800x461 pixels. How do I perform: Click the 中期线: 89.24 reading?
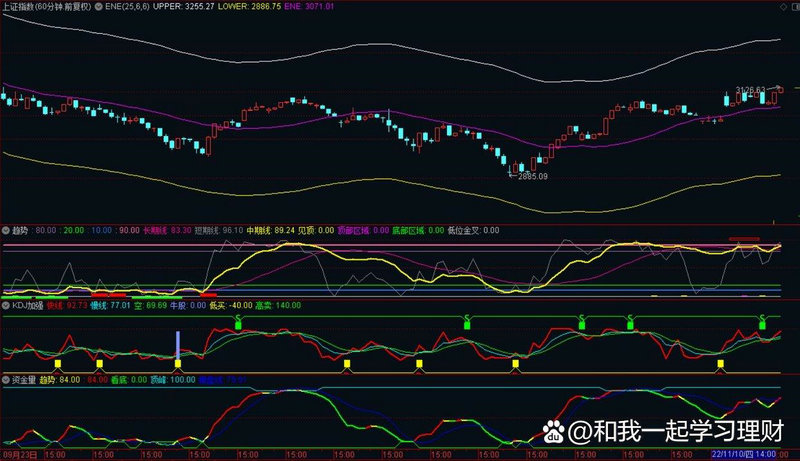270,230
